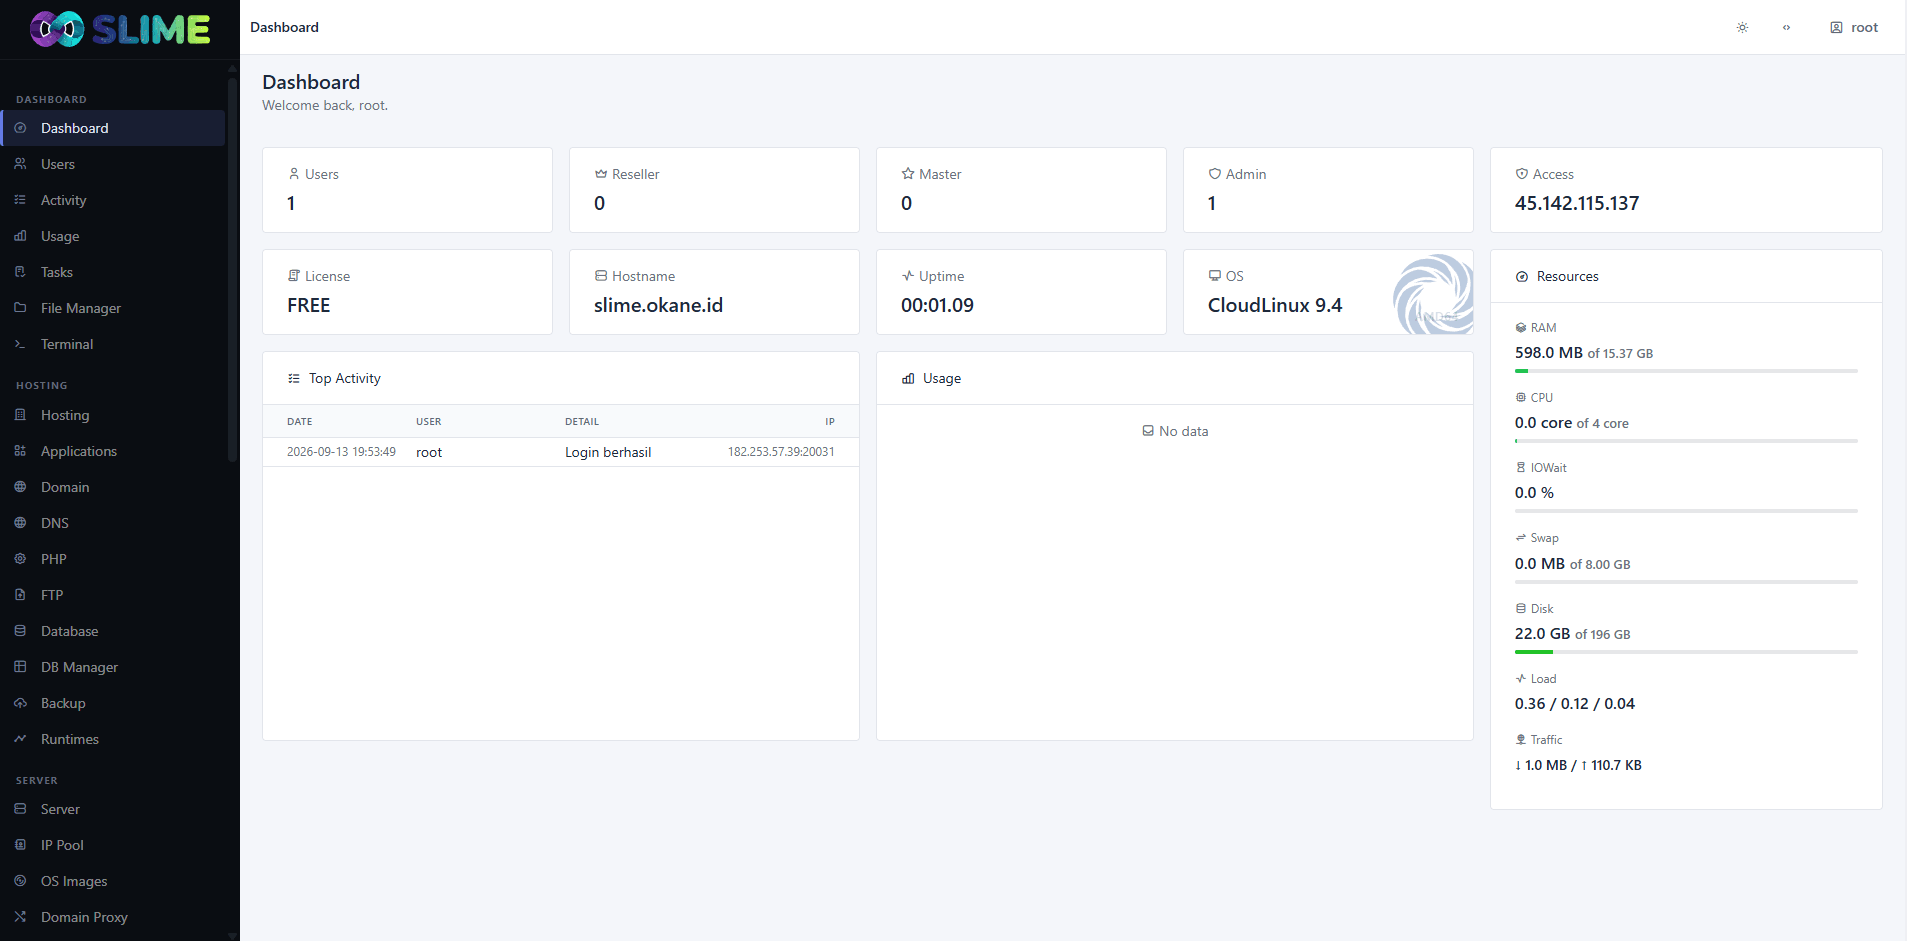This screenshot has width=1907, height=941.
Task: Click the code brackets icon in header
Action: click(x=1786, y=27)
